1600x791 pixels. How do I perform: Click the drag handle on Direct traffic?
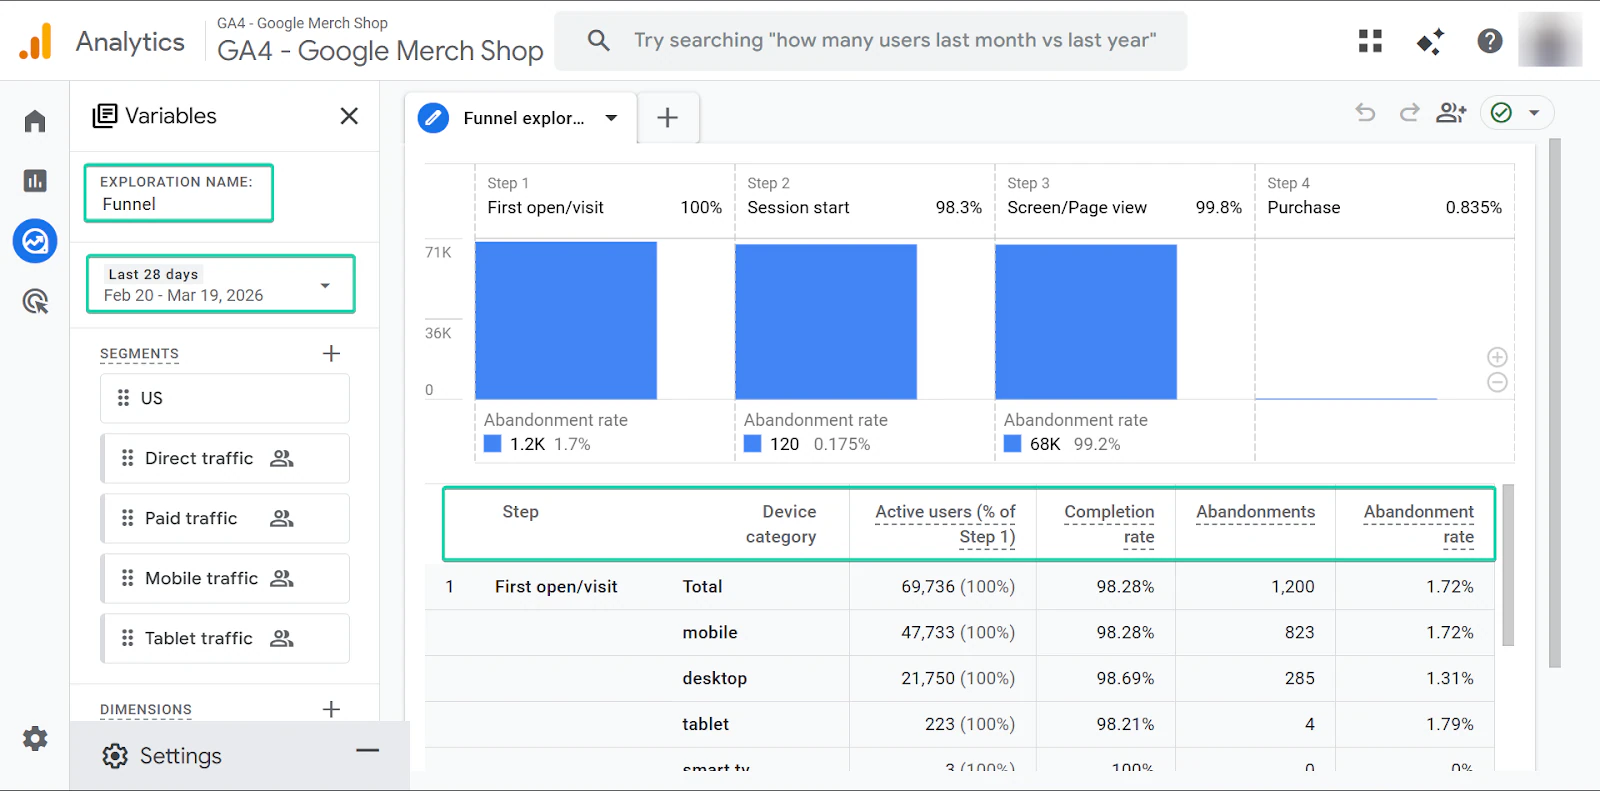(127, 458)
